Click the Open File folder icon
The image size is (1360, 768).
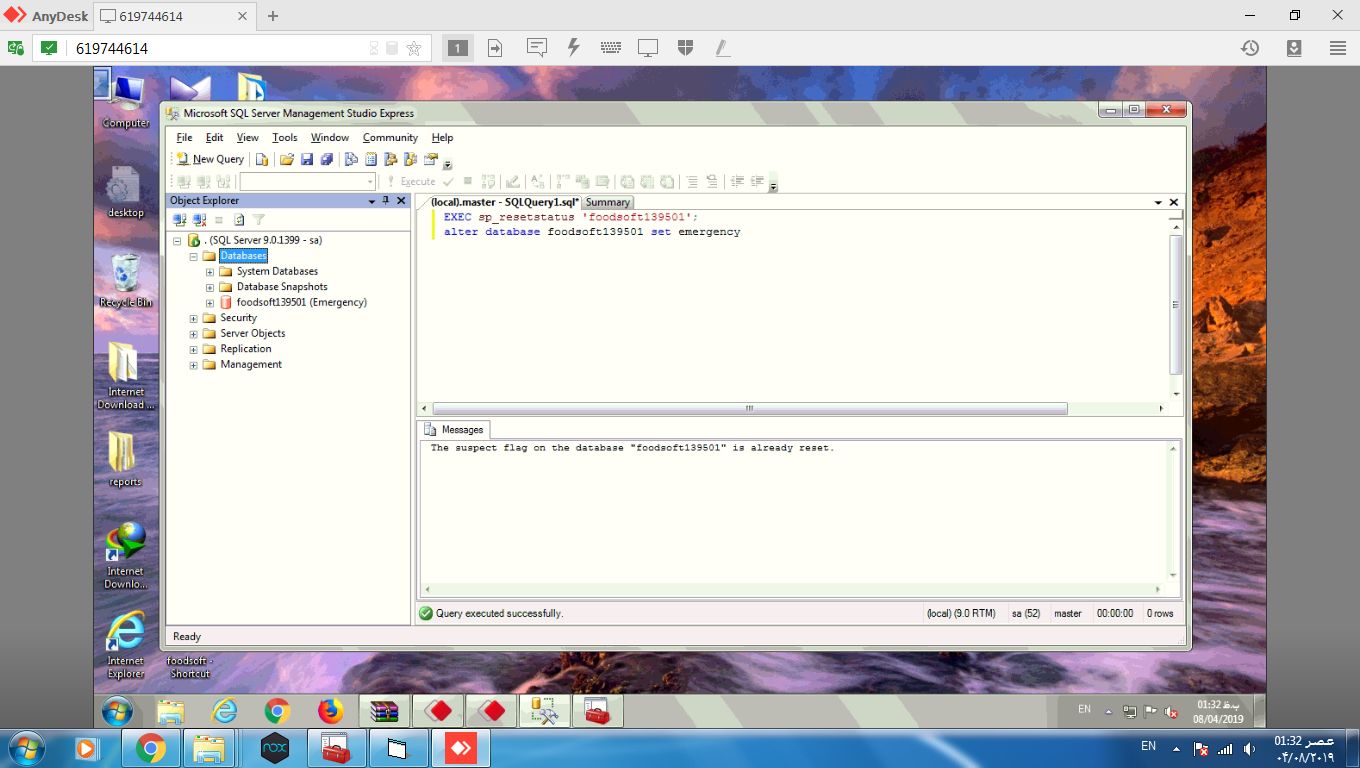287,159
